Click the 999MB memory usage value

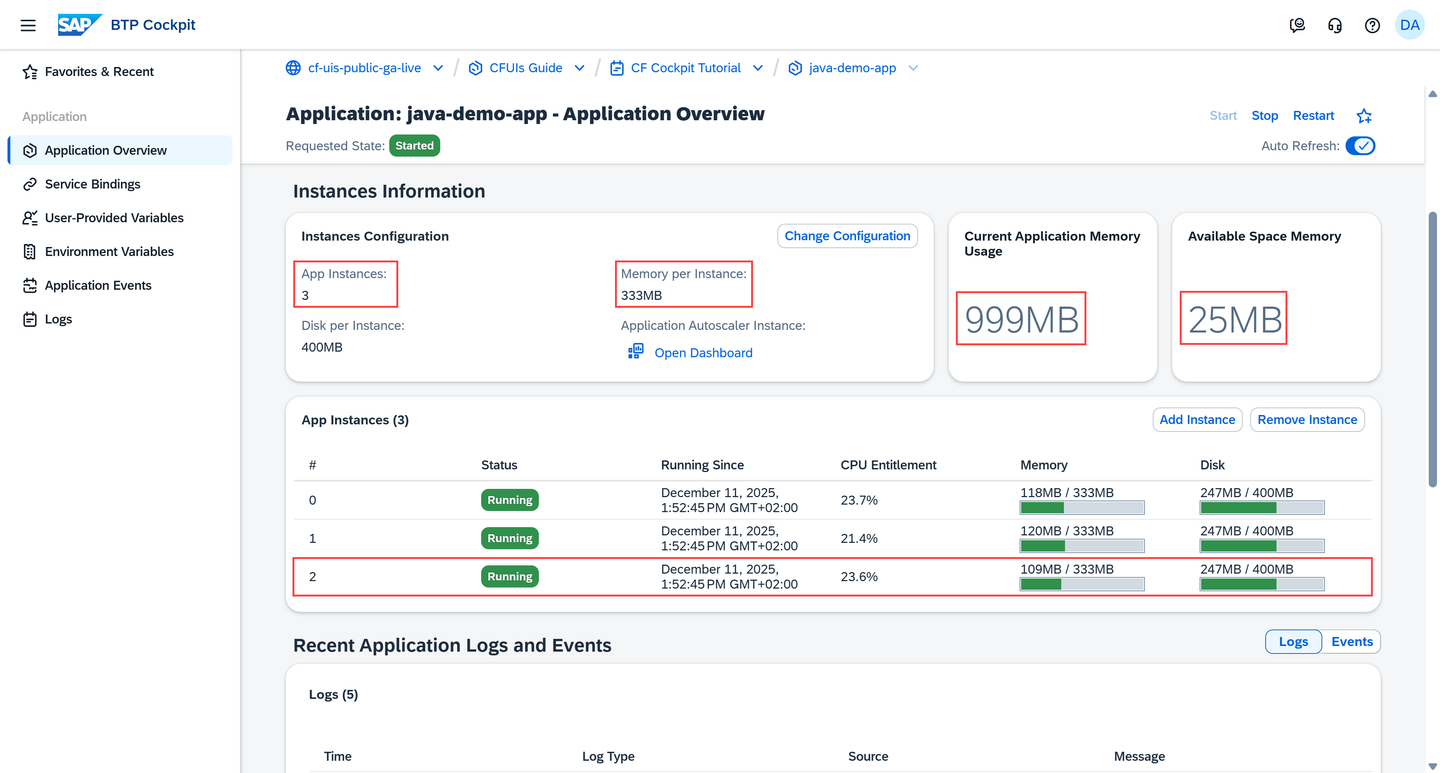point(1021,320)
